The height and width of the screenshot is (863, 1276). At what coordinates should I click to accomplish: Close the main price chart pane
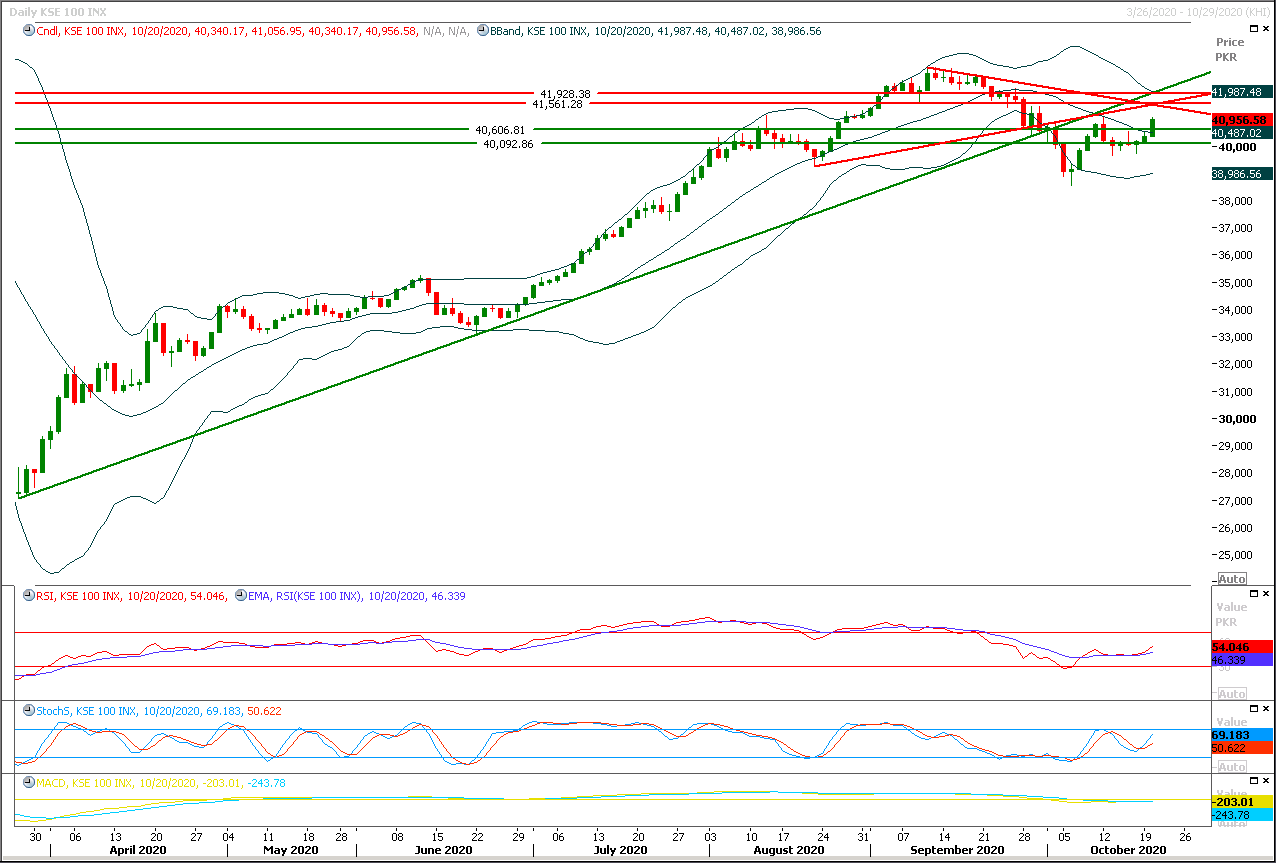(1267, 31)
